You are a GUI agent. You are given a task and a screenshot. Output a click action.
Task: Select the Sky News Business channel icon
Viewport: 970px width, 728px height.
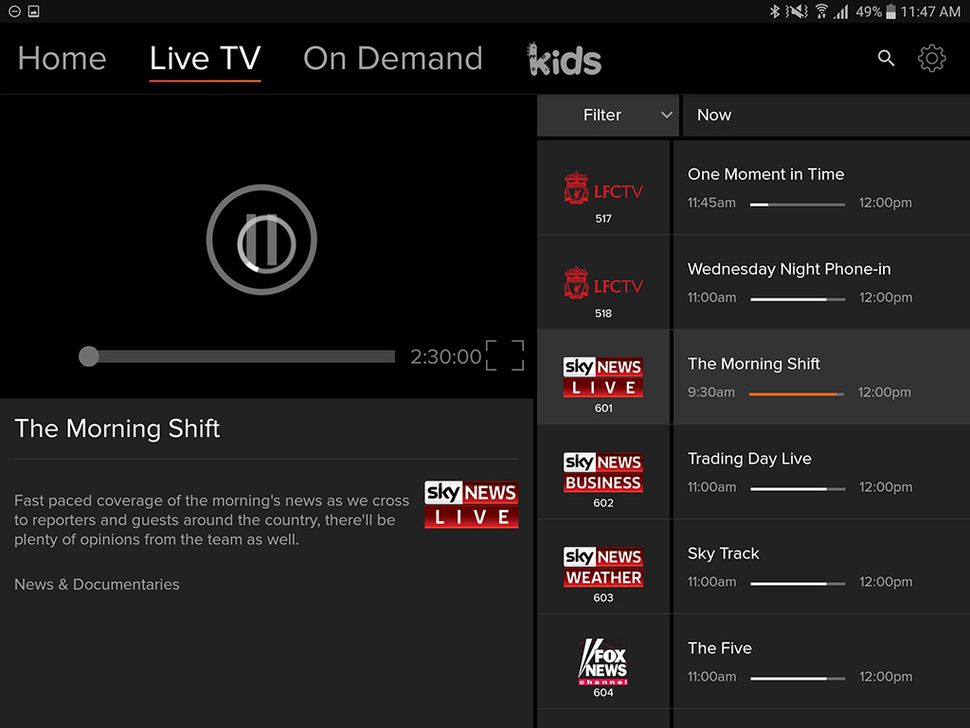coord(603,472)
